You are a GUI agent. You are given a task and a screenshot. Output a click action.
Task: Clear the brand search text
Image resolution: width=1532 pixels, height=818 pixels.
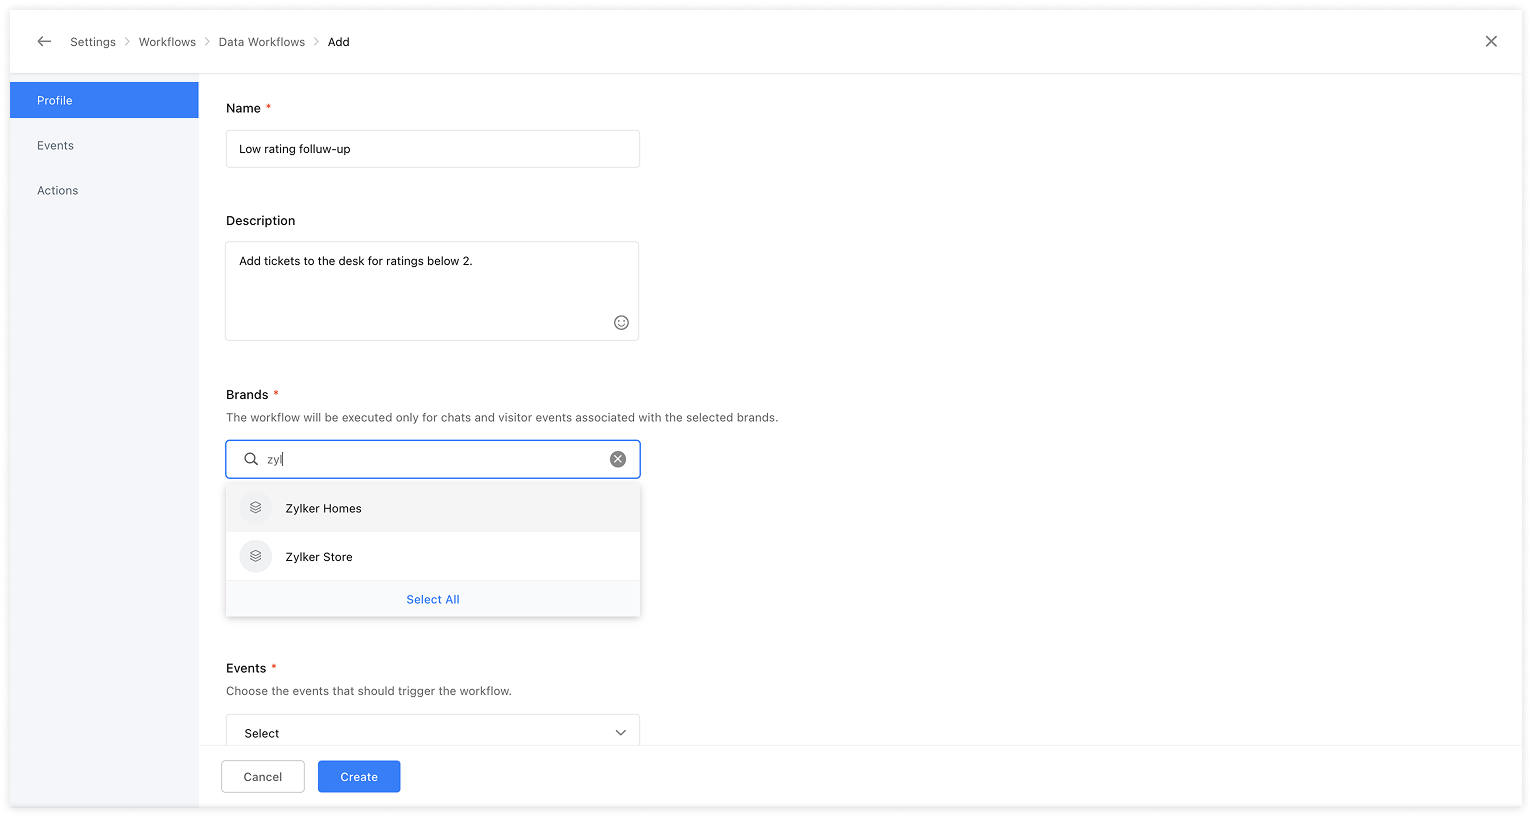(618, 459)
